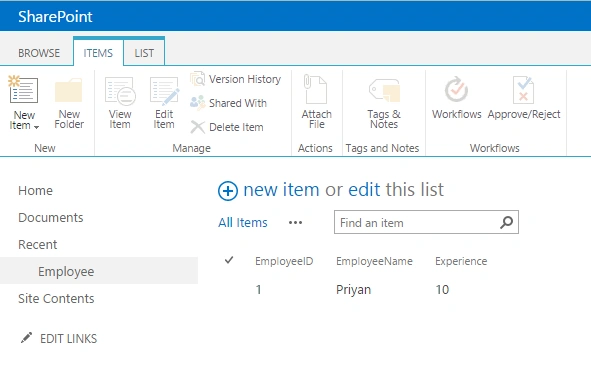Open Version History
The image size is (591, 384).
pyautogui.click(x=236, y=79)
